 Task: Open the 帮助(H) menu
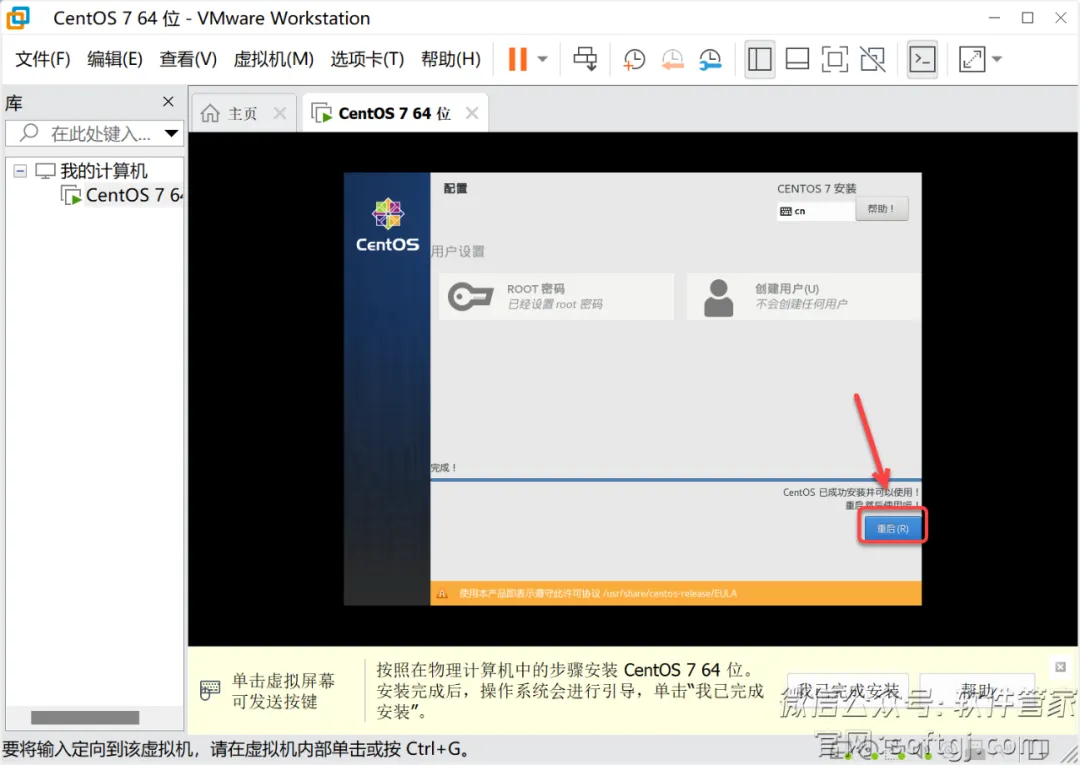click(451, 59)
